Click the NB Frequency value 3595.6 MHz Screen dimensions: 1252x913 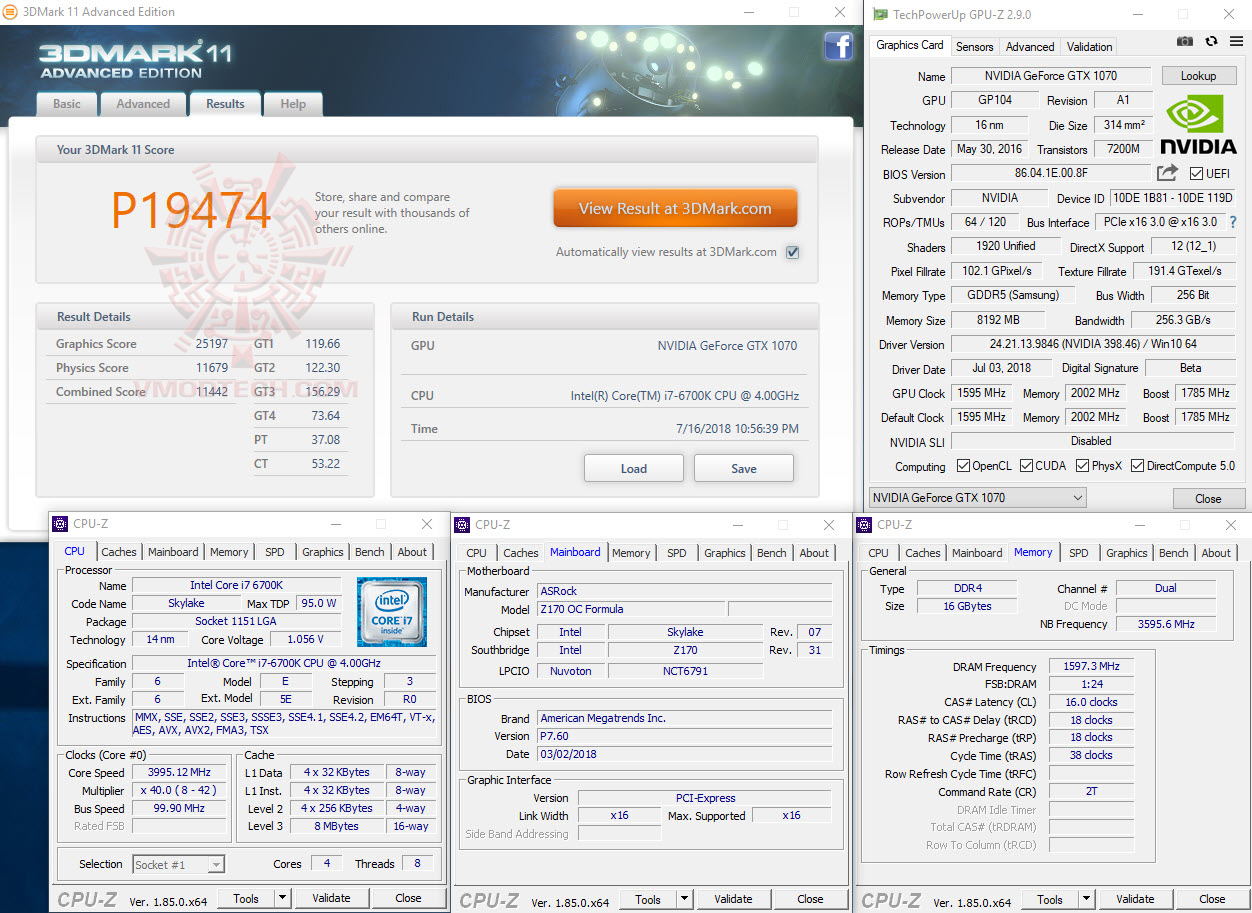[x=1166, y=624]
